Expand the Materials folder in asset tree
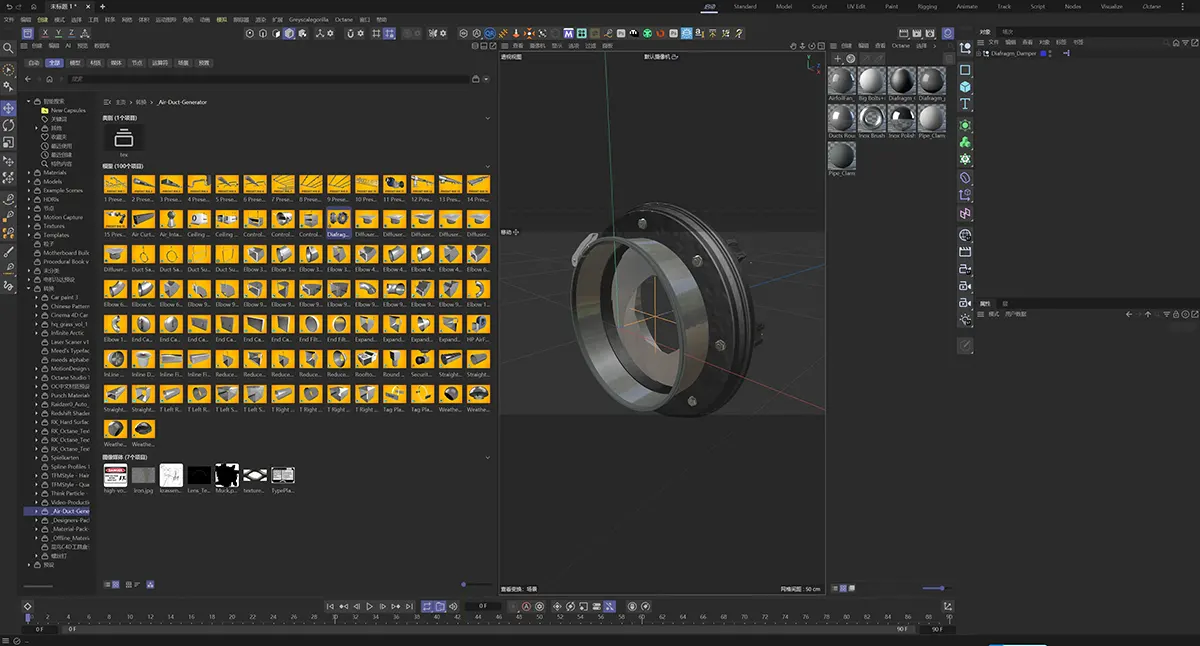This screenshot has height=646, width=1200. point(29,173)
